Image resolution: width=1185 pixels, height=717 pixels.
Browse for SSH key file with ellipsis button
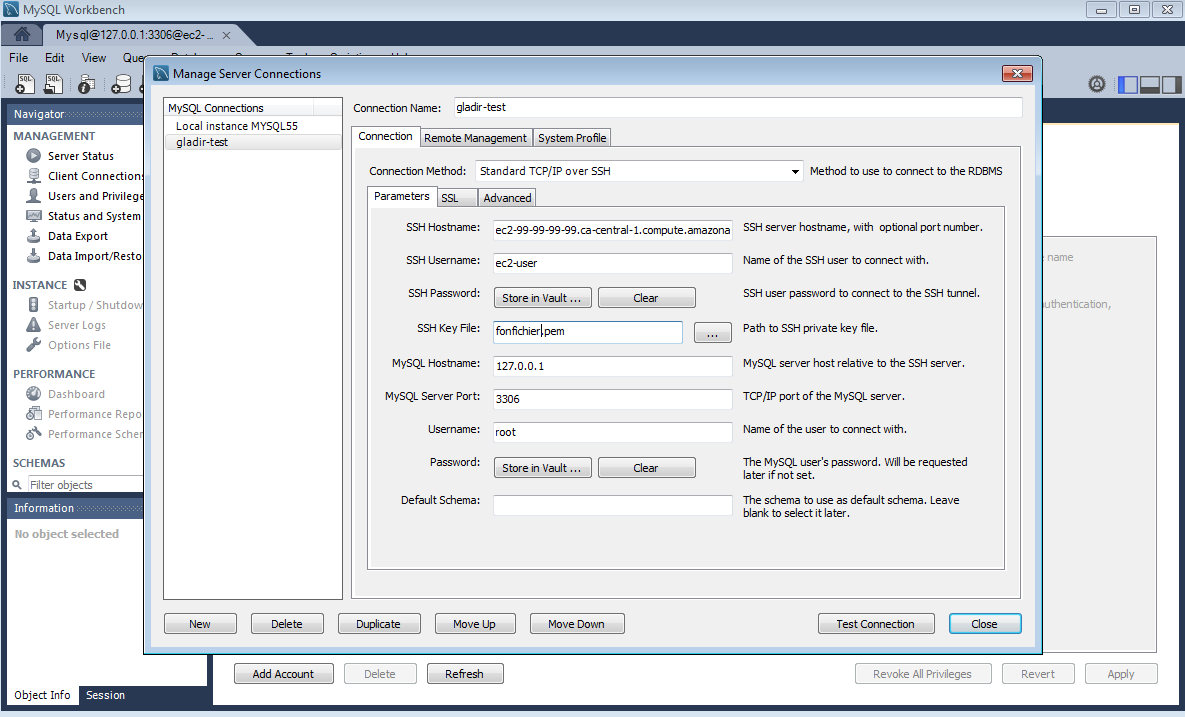point(712,333)
